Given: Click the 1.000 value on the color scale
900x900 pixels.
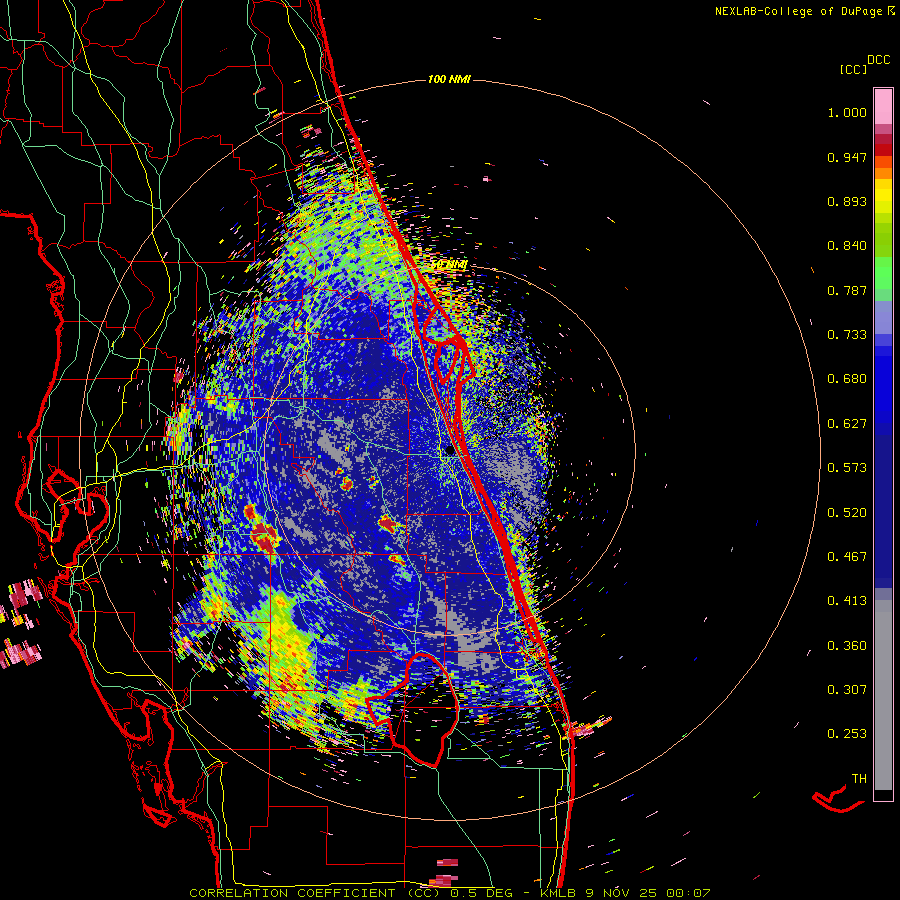Looking at the screenshot, I should [847, 112].
